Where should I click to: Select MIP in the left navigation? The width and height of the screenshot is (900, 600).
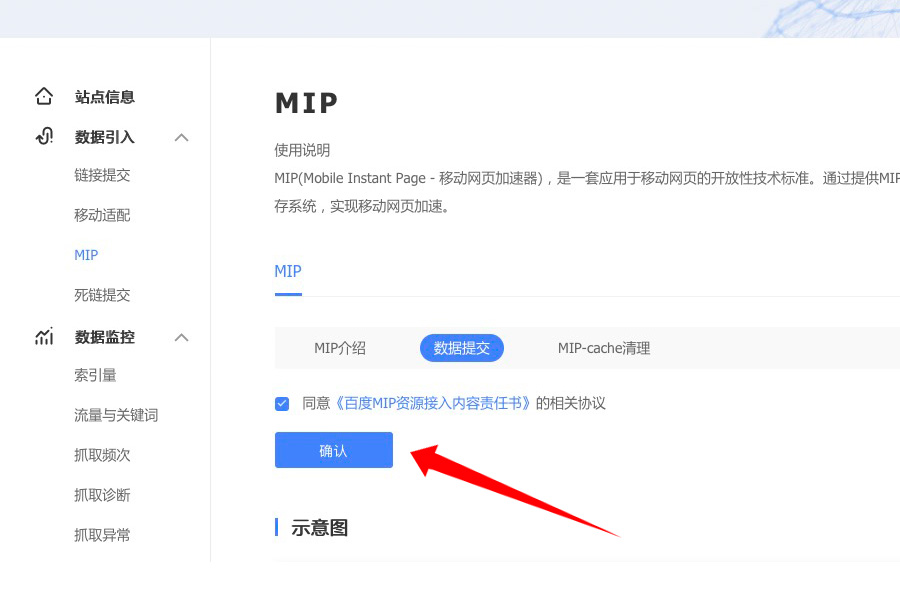coord(86,255)
